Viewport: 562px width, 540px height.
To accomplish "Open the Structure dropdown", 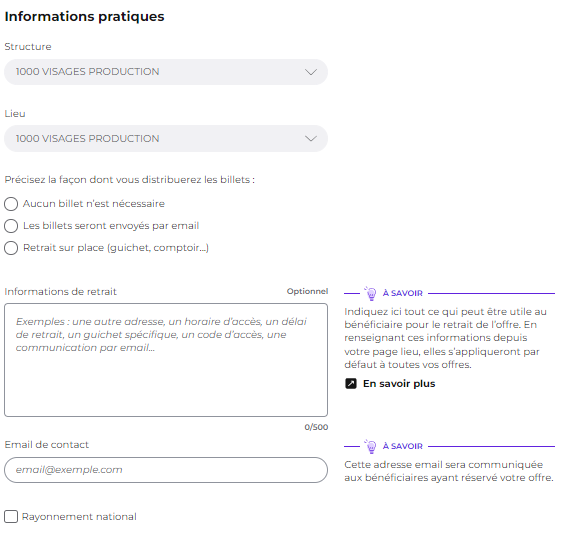I will pos(166,72).
